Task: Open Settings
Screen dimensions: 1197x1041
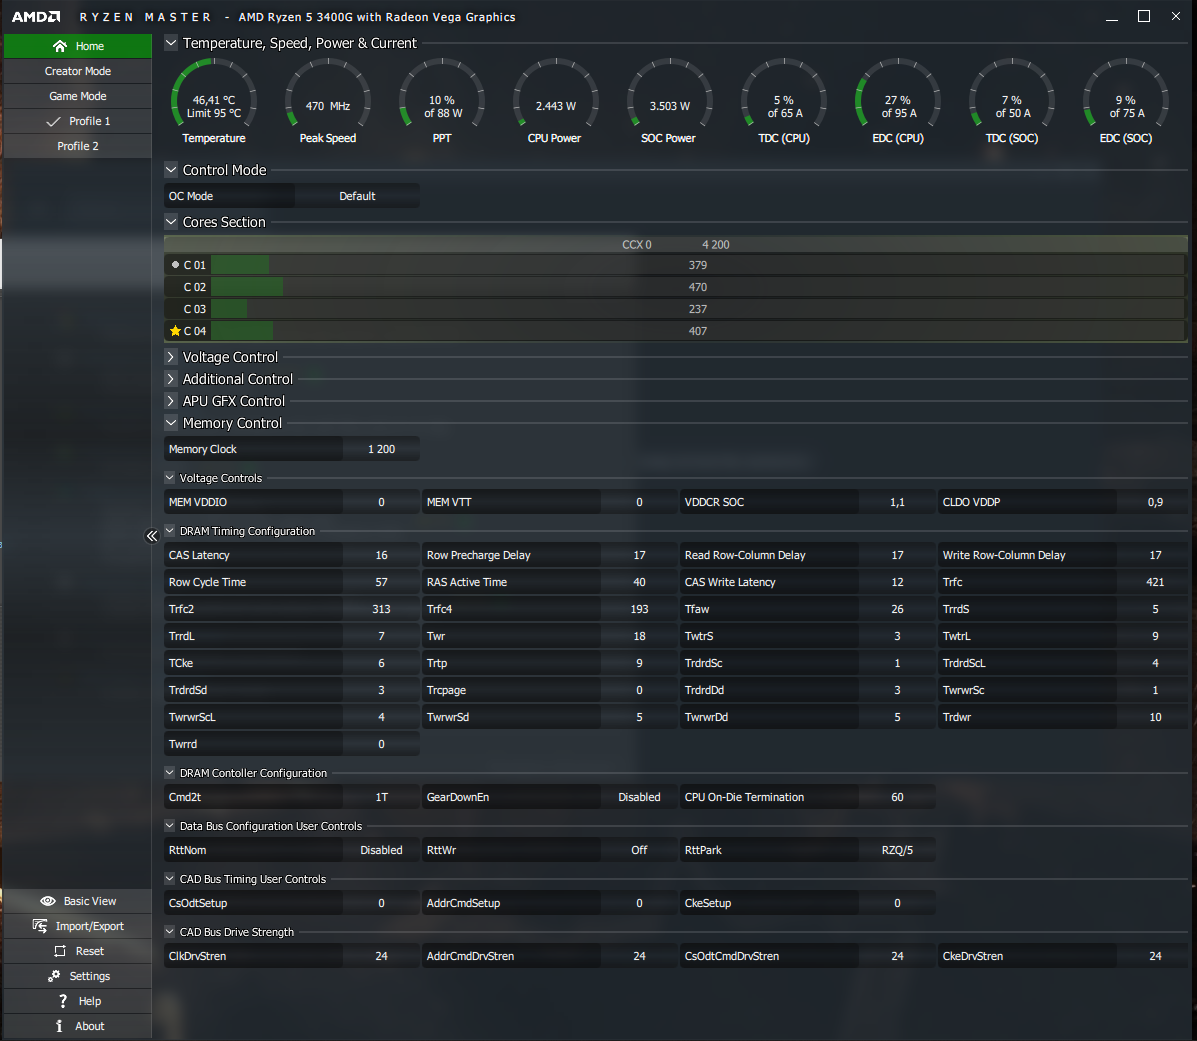Action: (x=78, y=976)
